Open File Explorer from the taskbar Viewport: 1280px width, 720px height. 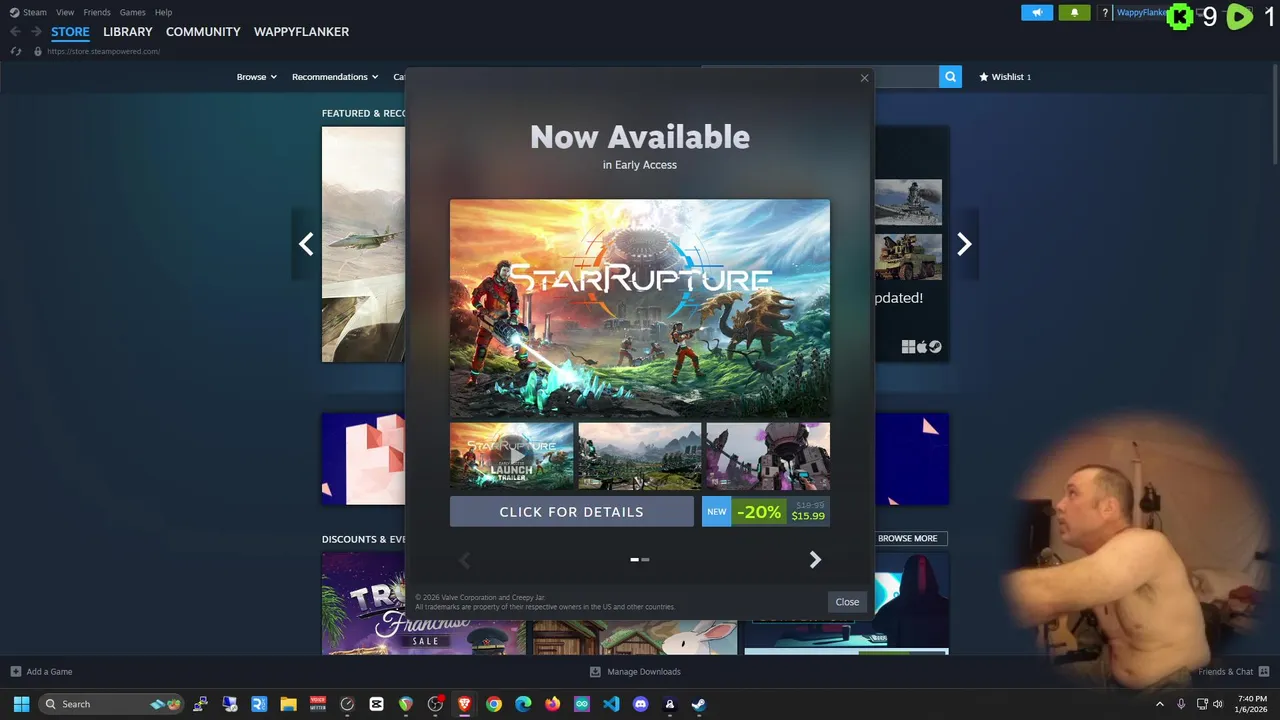(x=288, y=704)
